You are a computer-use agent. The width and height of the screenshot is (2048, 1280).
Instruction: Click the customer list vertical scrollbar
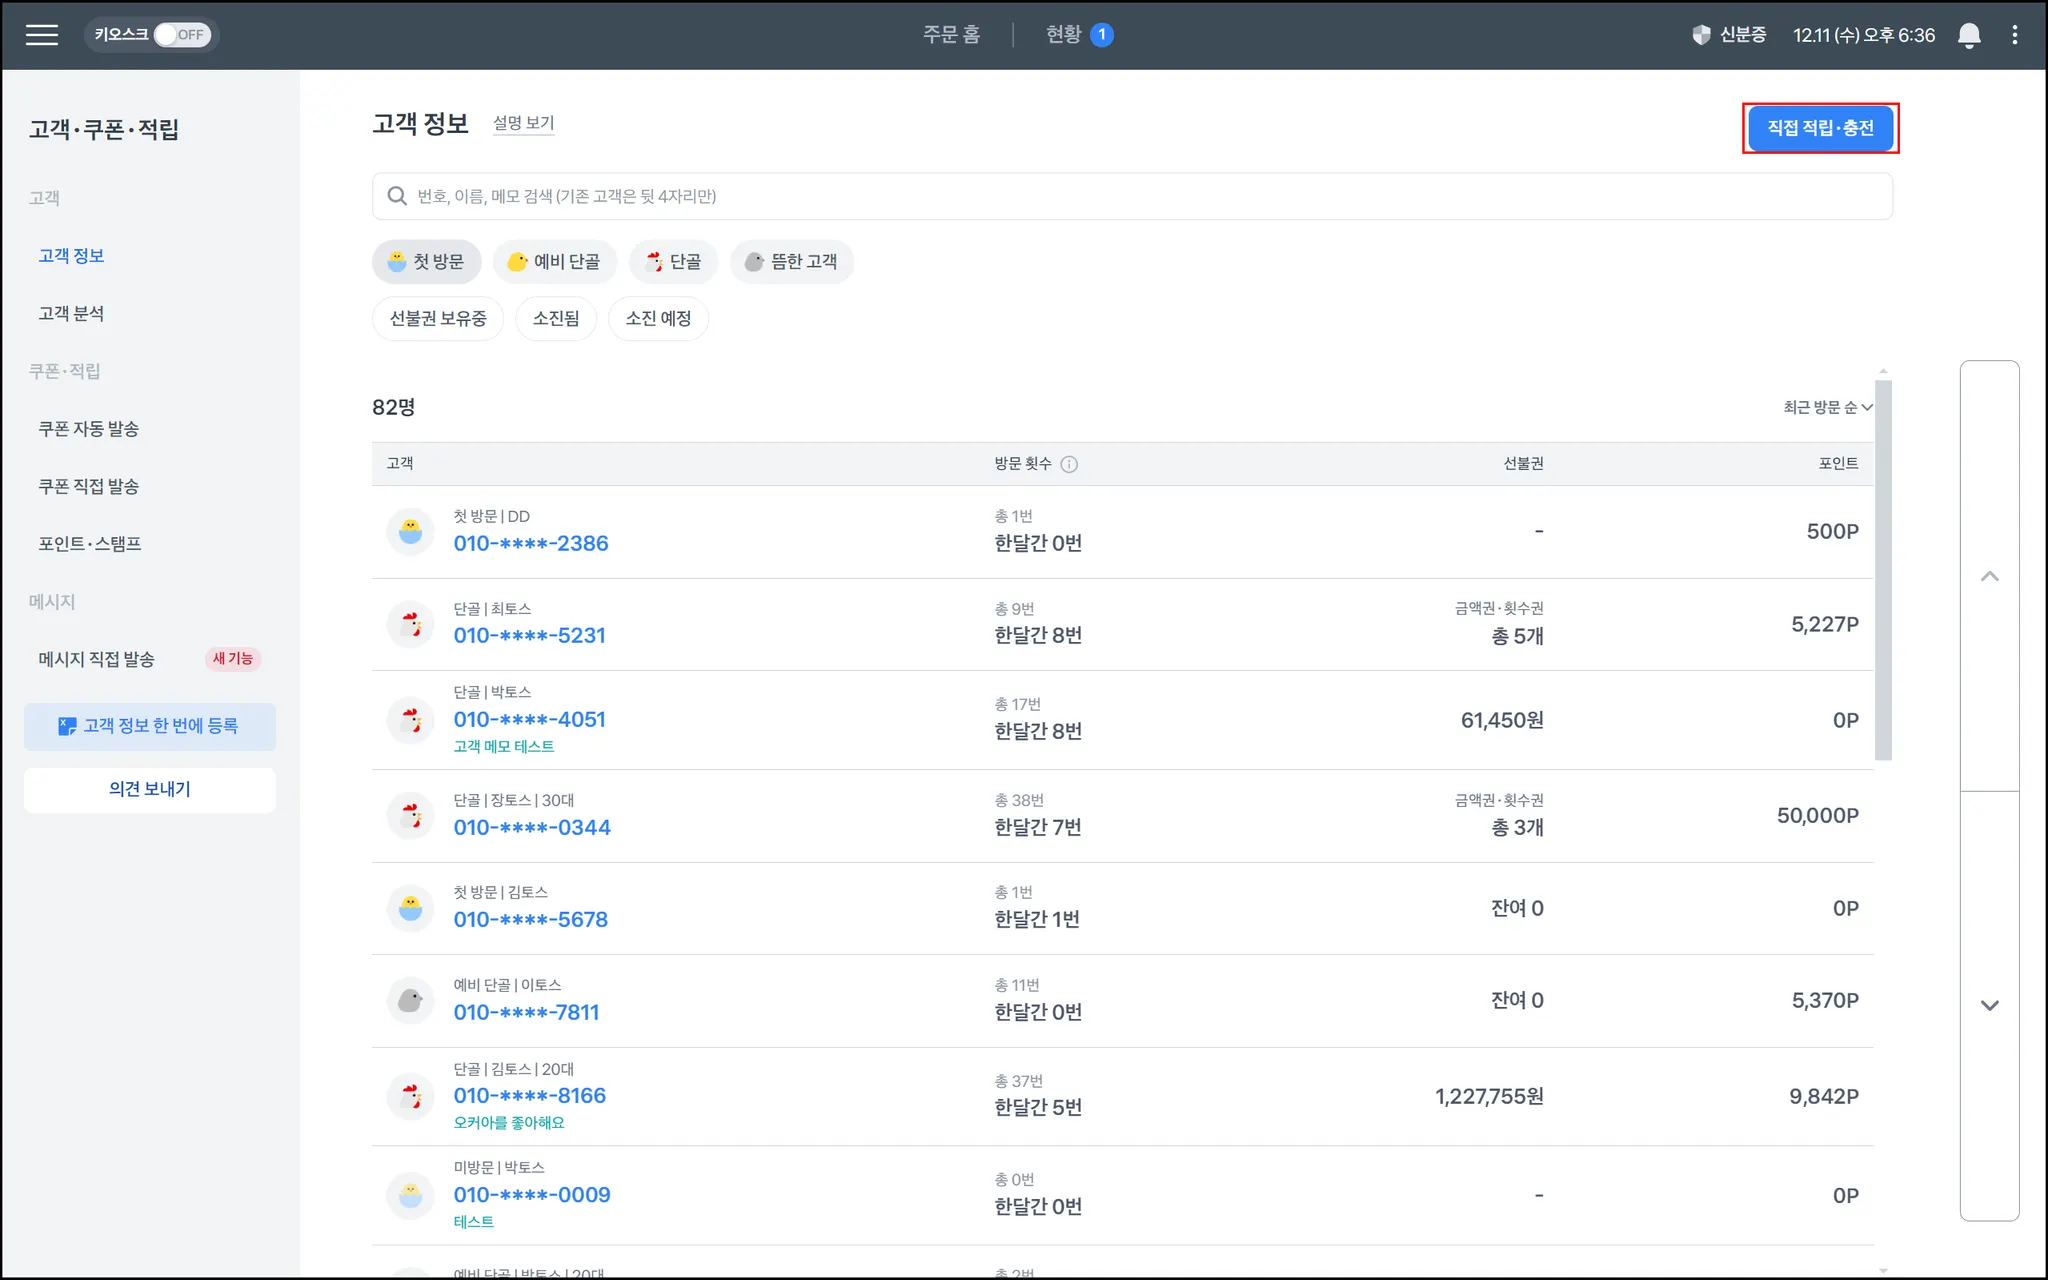pyautogui.click(x=1883, y=570)
